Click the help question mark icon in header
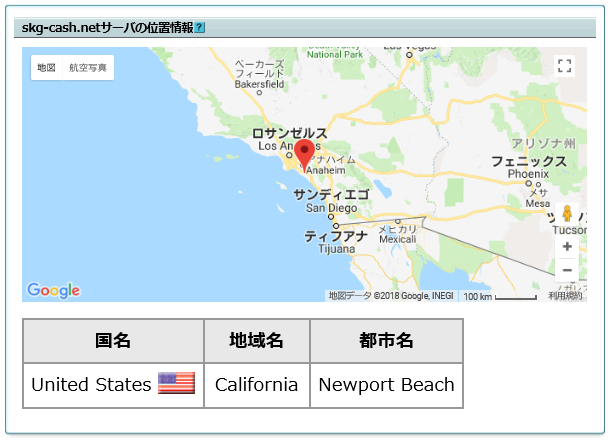 tap(200, 28)
